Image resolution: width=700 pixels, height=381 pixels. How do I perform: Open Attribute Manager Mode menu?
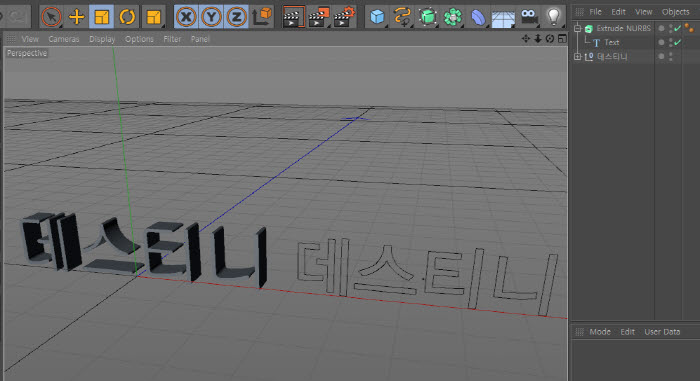pyautogui.click(x=600, y=332)
